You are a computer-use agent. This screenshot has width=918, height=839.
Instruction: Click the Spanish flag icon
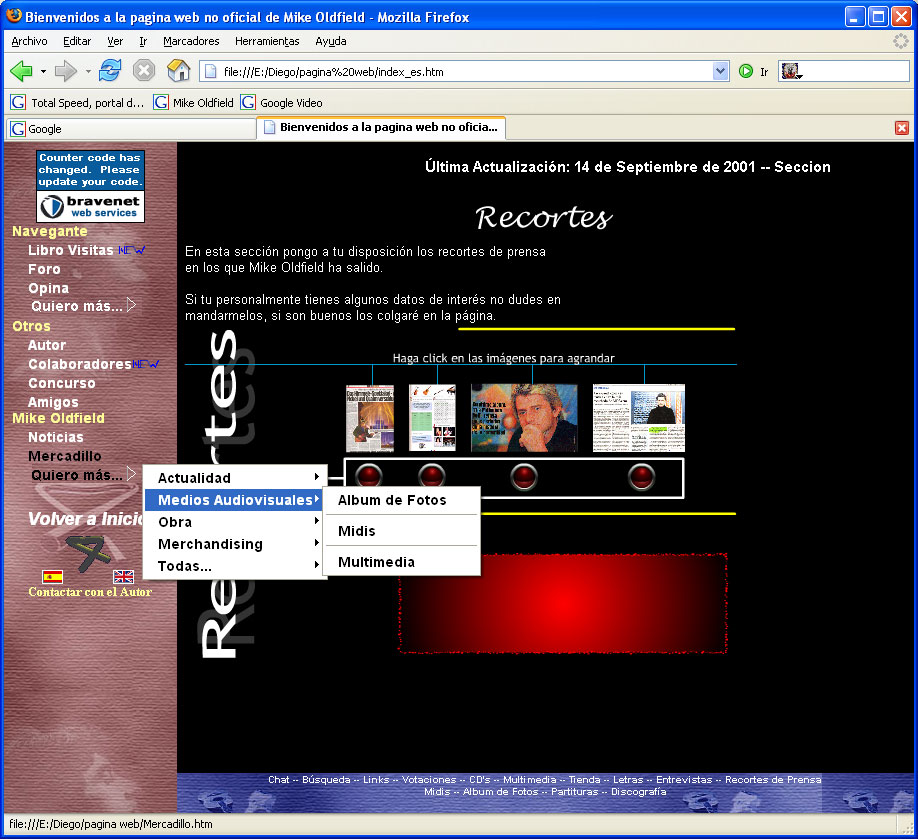(53, 577)
